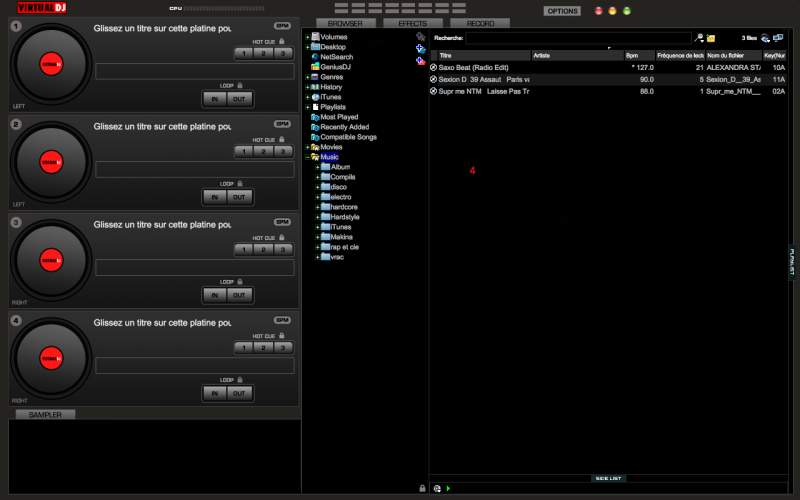
Task: Click the folder icon beside search box
Action: [711, 37]
